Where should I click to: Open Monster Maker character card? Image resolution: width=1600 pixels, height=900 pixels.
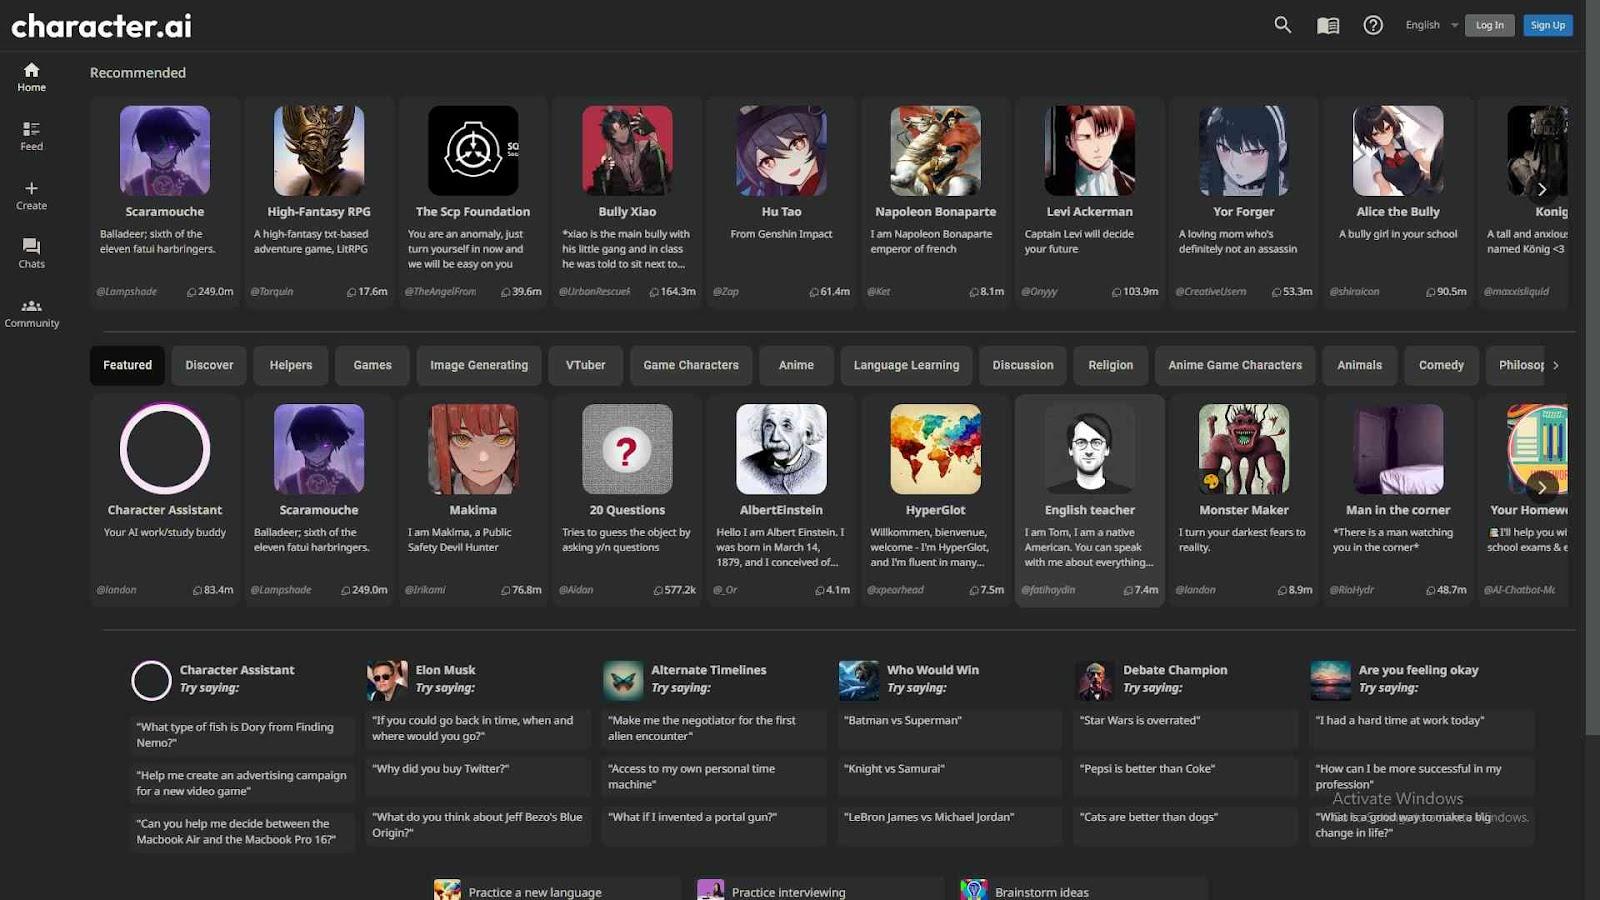pos(1243,500)
